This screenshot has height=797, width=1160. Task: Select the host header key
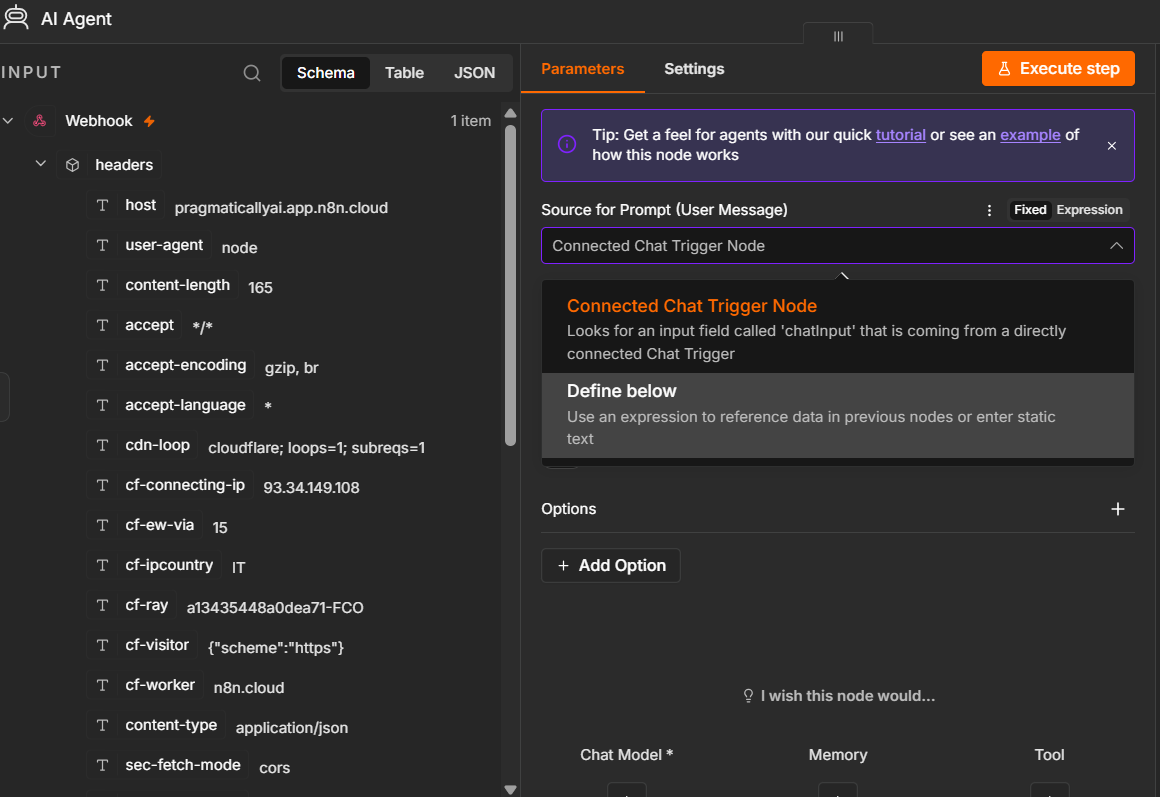(x=141, y=205)
